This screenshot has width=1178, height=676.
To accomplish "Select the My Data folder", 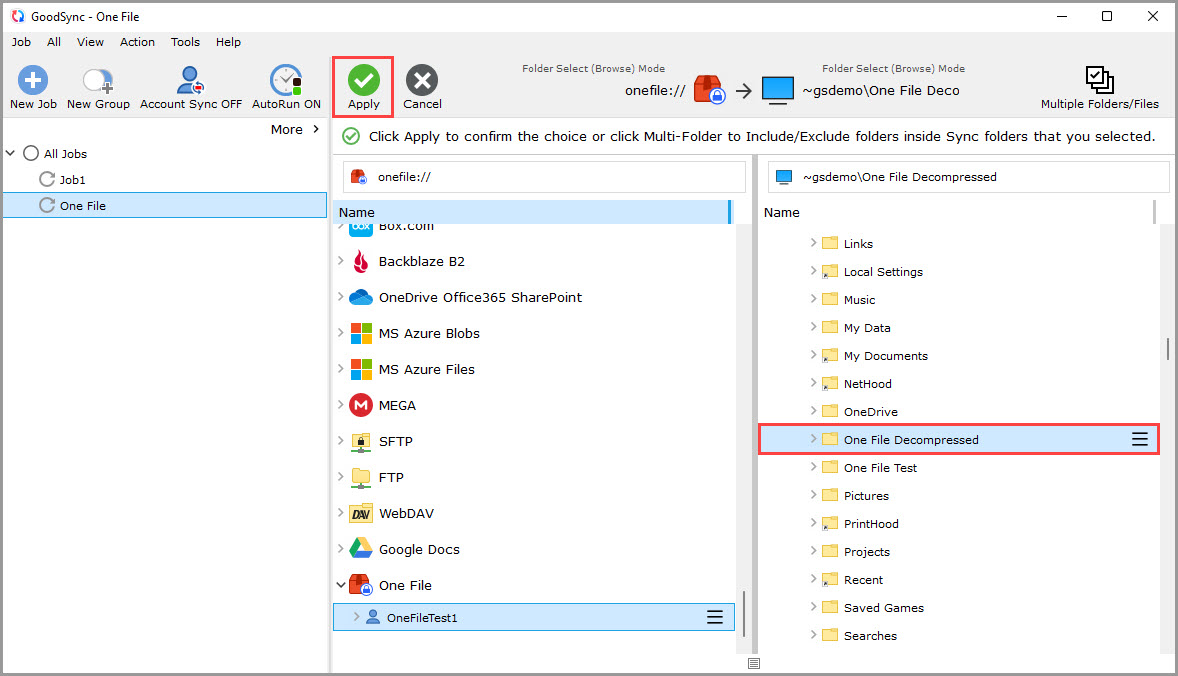I will click(x=866, y=328).
